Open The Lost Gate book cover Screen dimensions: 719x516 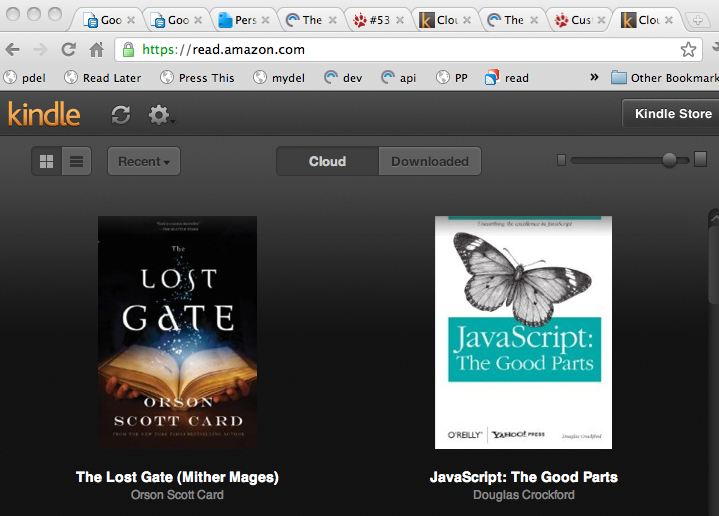[x=177, y=332]
